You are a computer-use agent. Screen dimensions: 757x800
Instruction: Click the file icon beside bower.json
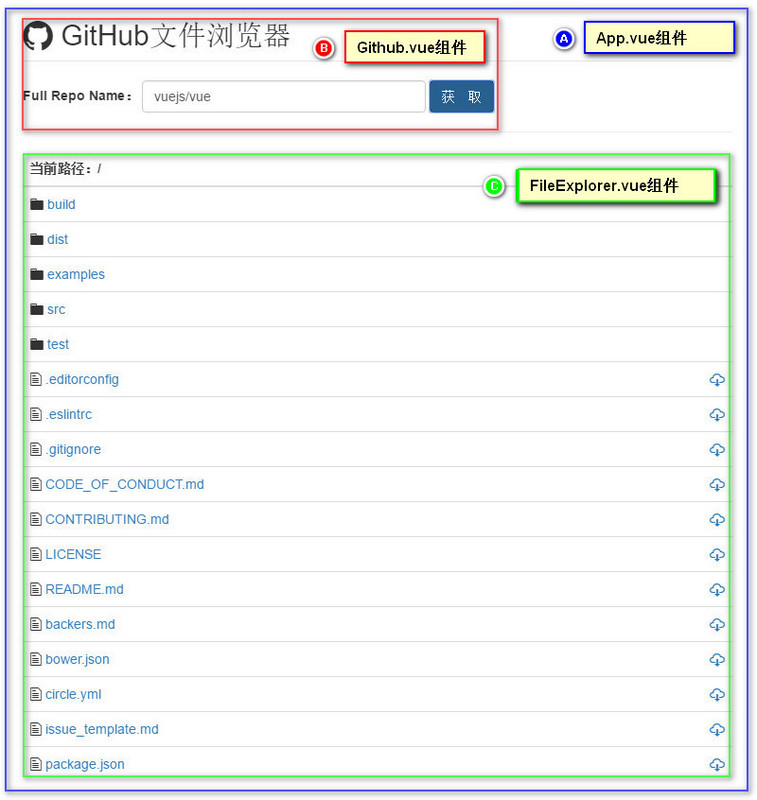[36, 659]
